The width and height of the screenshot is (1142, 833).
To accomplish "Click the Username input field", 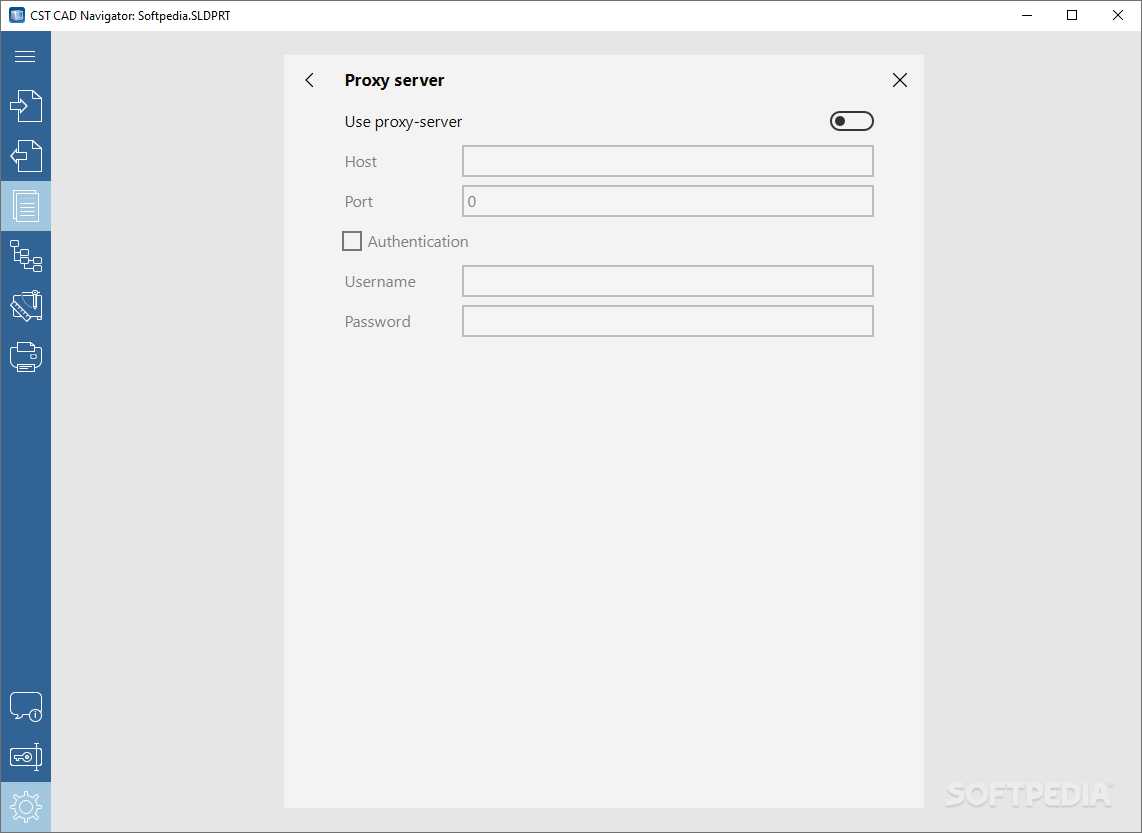I will tap(667, 281).
